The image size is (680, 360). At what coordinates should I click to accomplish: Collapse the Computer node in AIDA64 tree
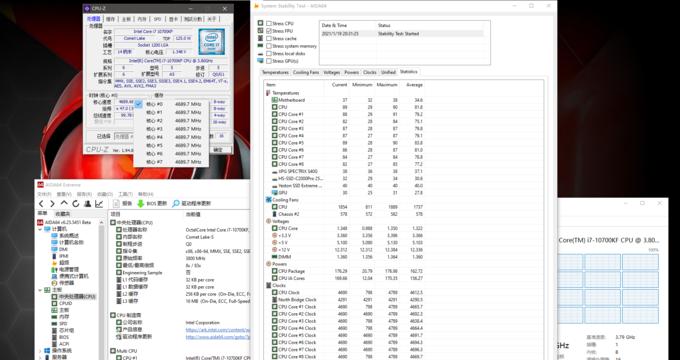40,229
